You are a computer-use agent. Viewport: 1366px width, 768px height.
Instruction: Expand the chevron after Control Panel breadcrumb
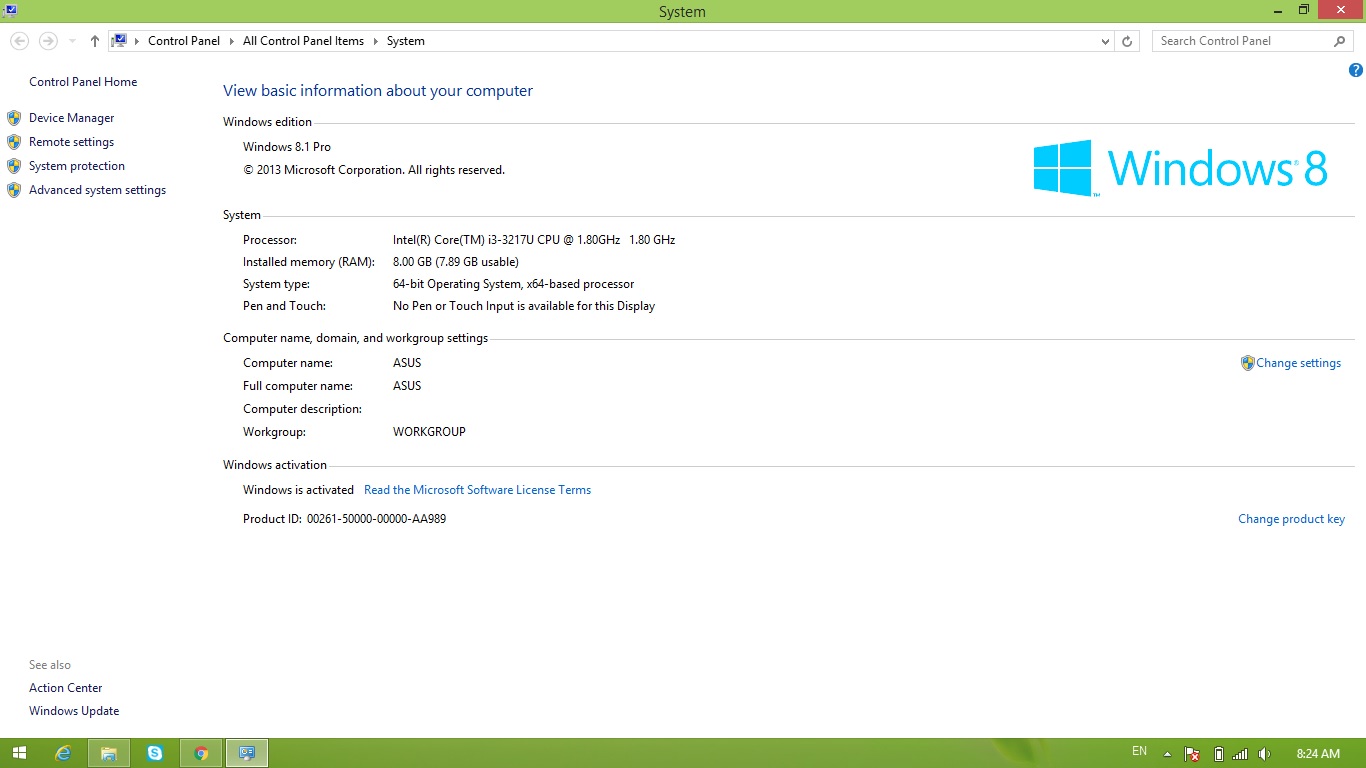(231, 41)
